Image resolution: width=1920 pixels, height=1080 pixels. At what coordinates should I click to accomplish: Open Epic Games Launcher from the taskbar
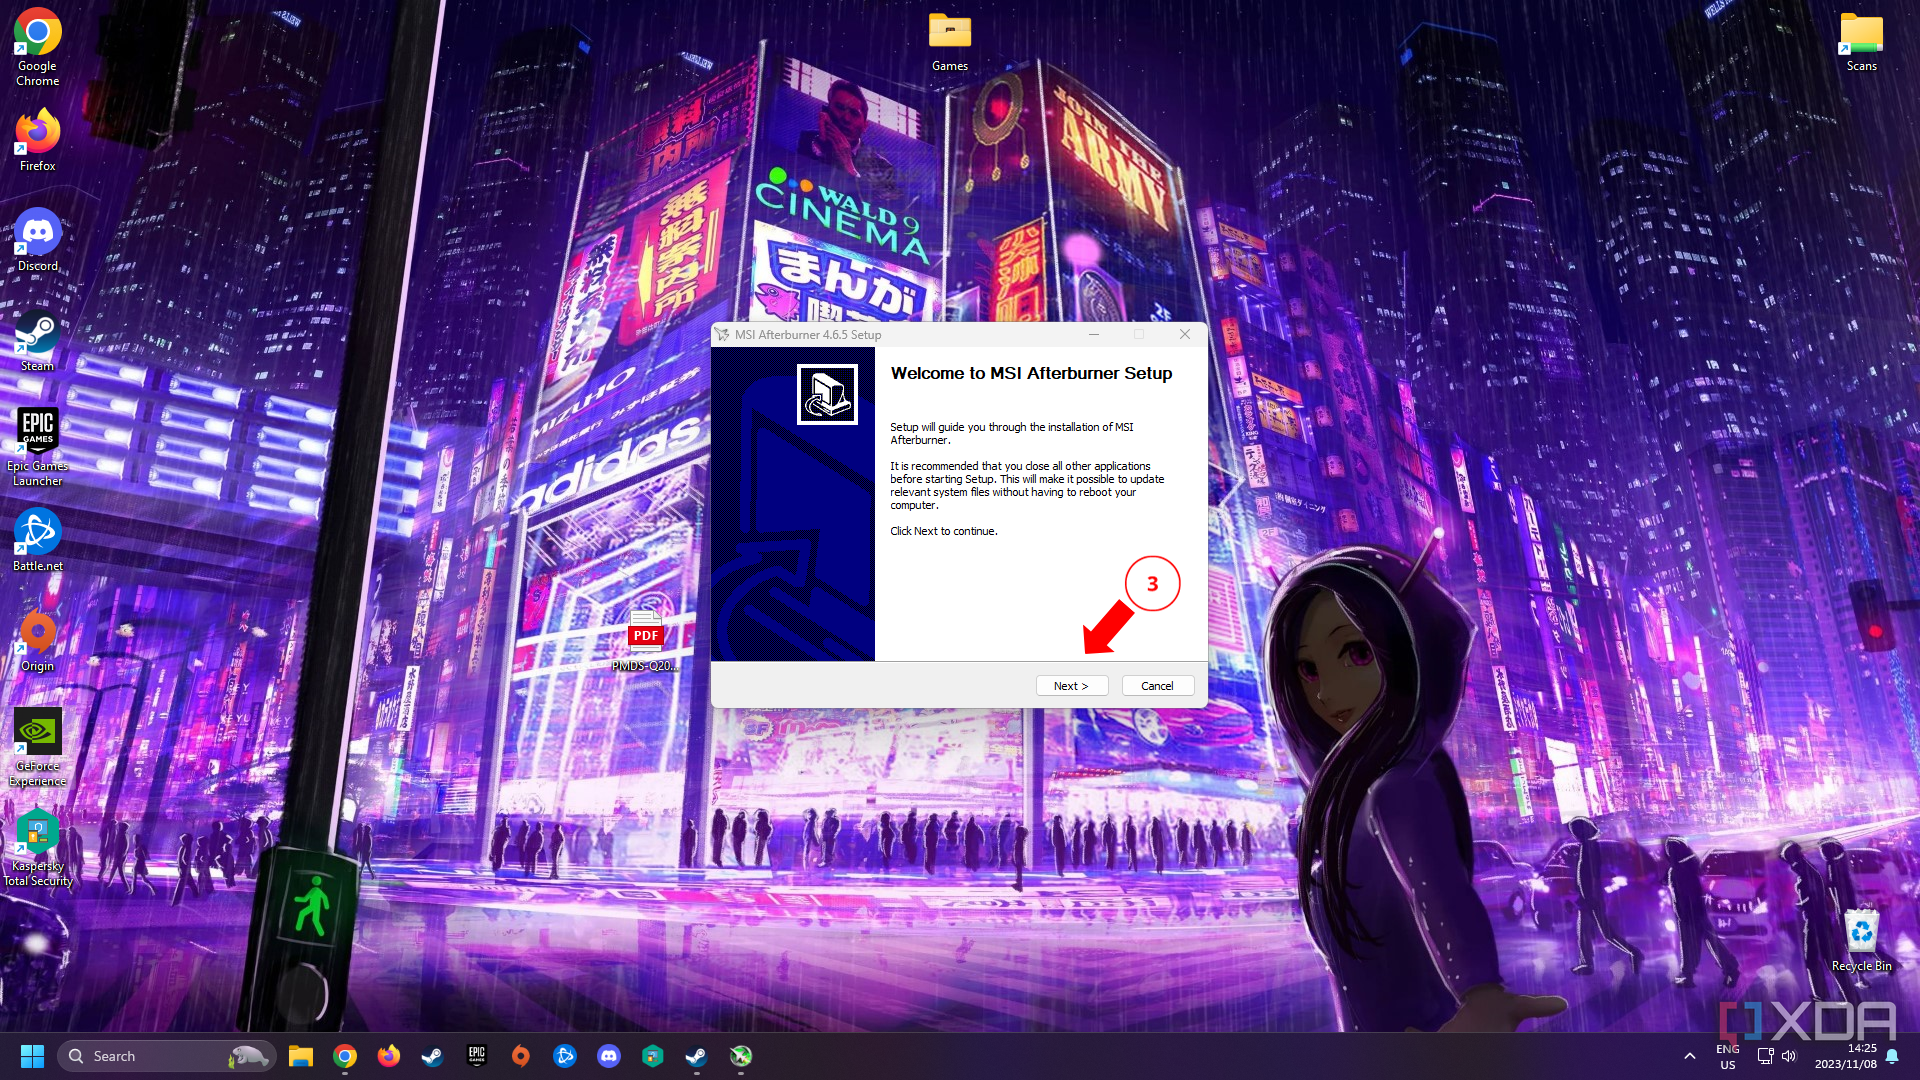(477, 1056)
